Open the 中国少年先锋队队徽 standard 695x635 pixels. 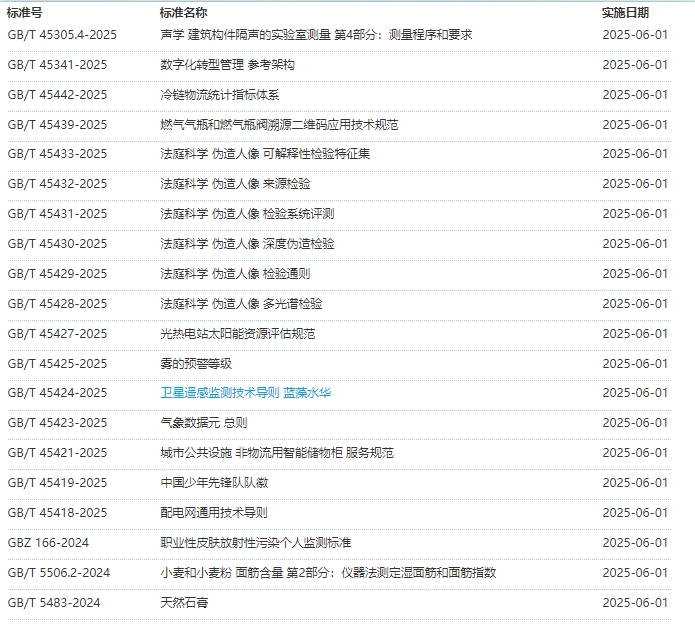[x=214, y=483]
